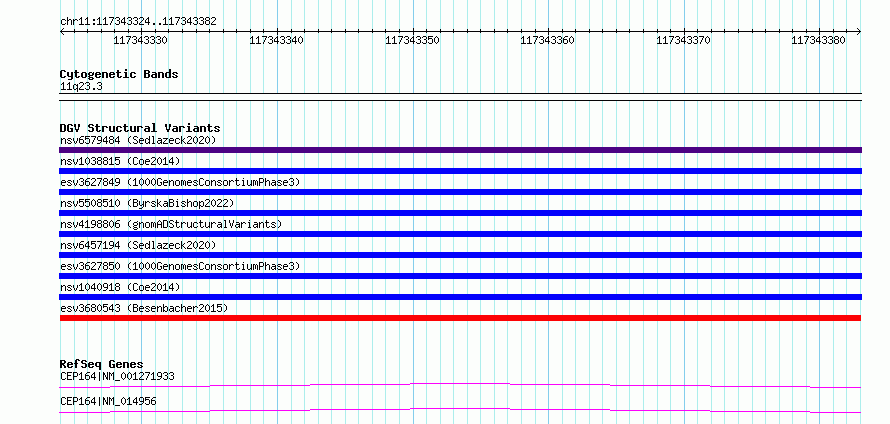This screenshot has width=890, height=424.
Task: Open the CEP164|NM_001271933 transcript label
Action: pos(117,376)
